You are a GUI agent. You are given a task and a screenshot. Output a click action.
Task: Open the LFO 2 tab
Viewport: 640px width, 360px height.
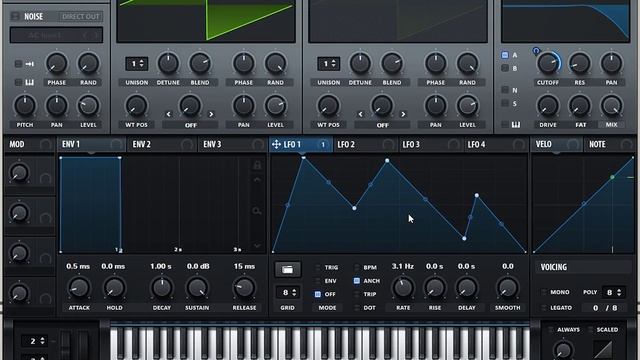366,144
